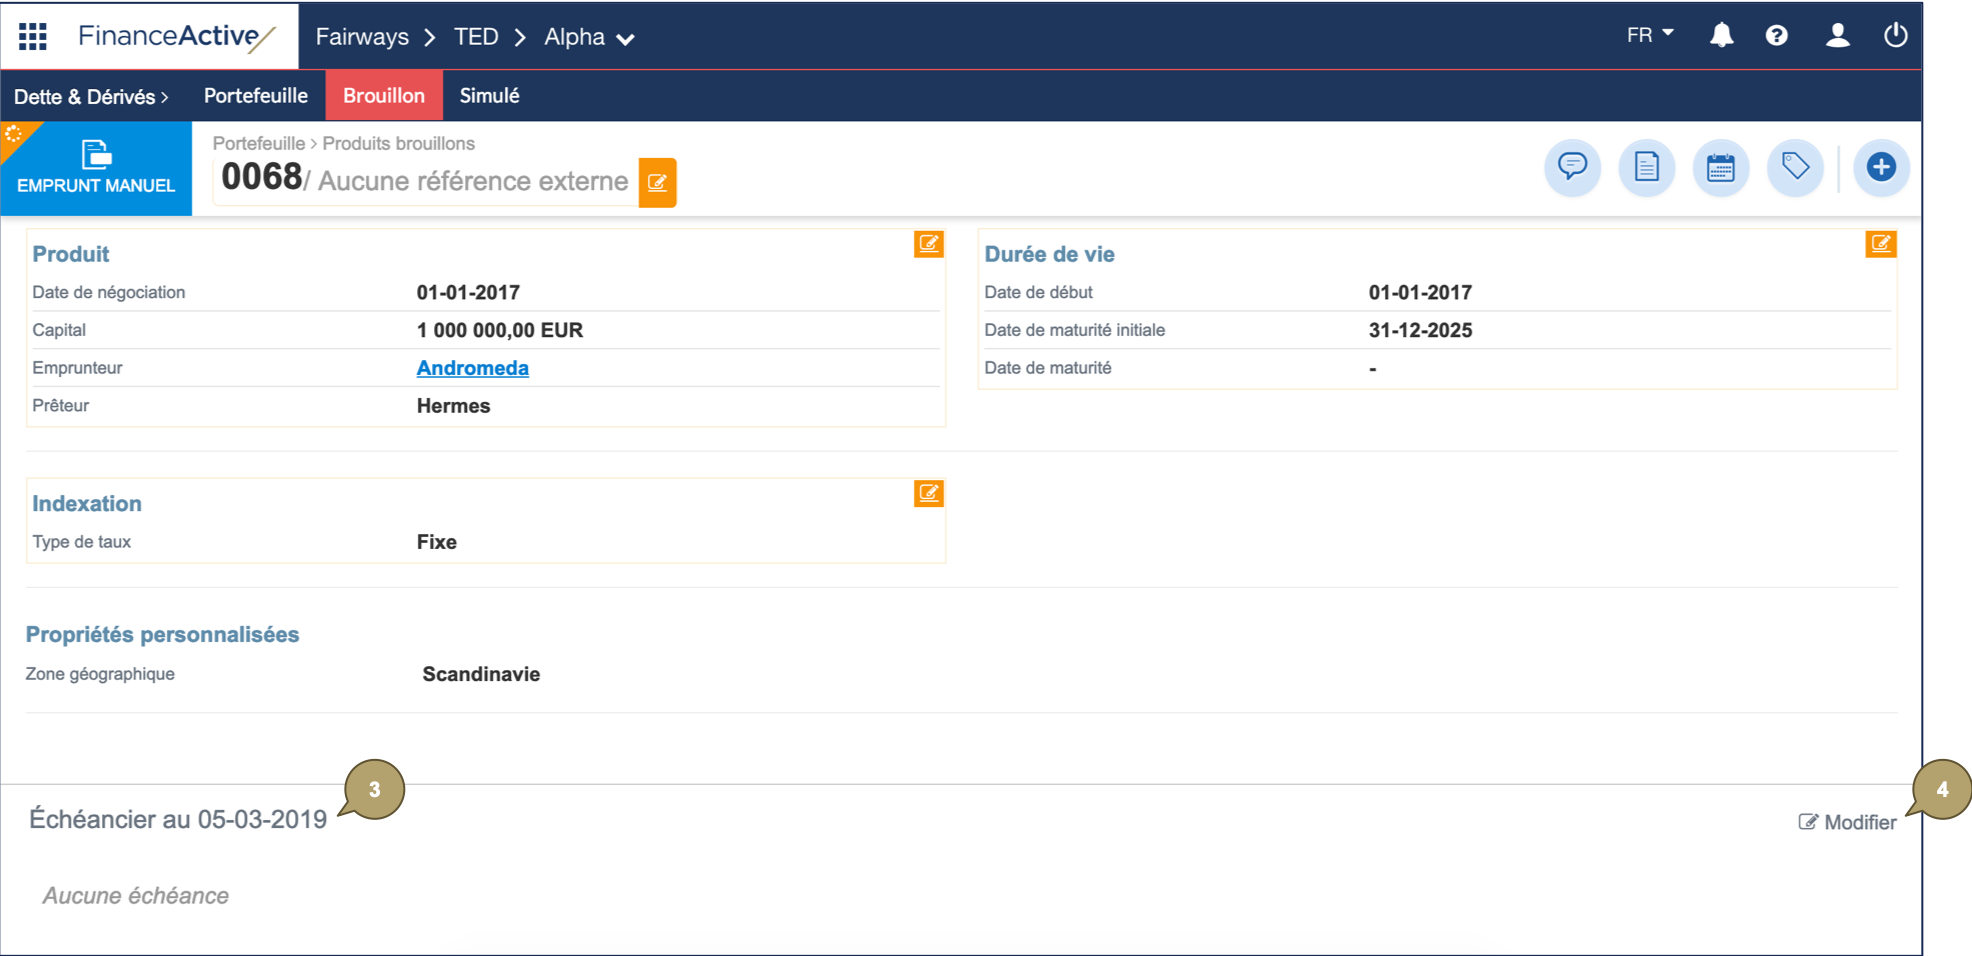The height and width of the screenshot is (956, 1972).
Task: Edit the Durée de vie section
Action: coord(1881,244)
